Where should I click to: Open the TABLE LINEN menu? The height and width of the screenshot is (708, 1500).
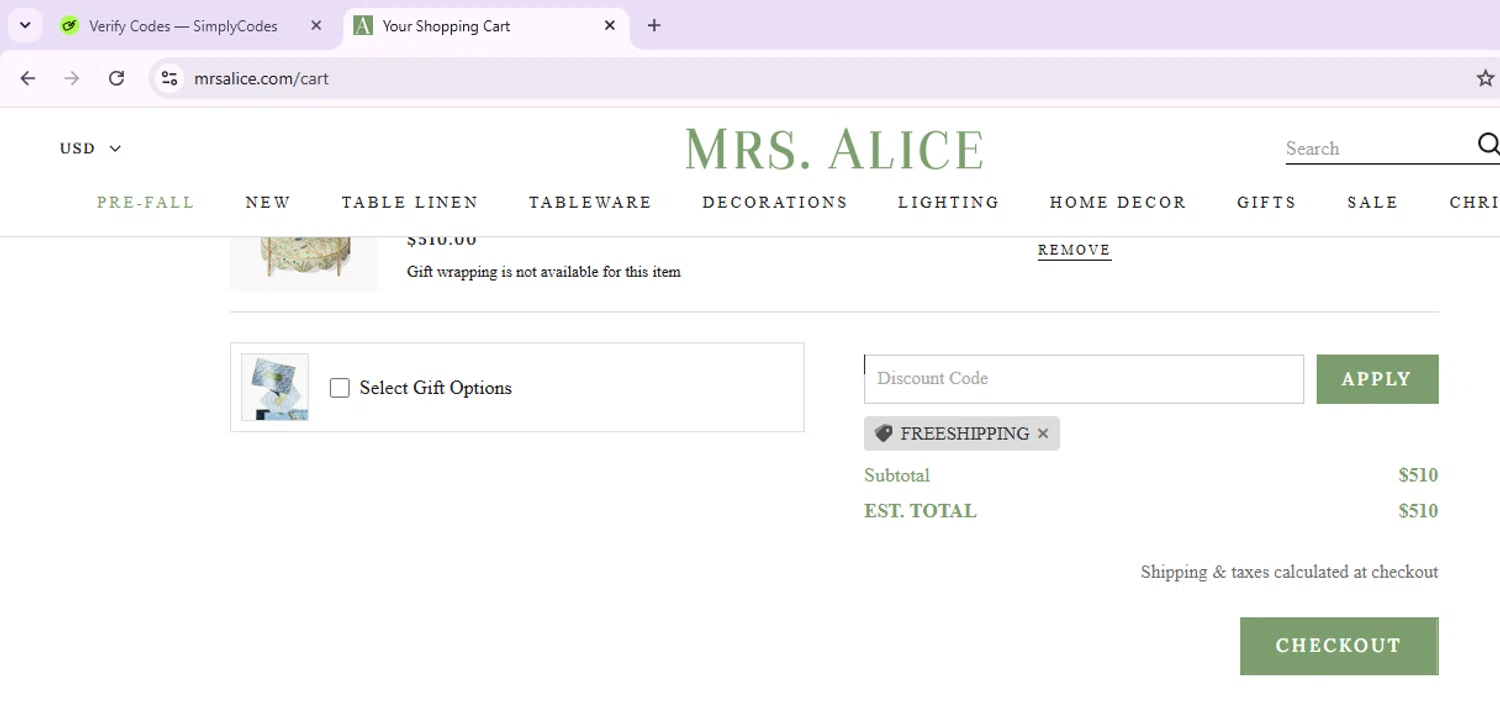pyautogui.click(x=410, y=202)
